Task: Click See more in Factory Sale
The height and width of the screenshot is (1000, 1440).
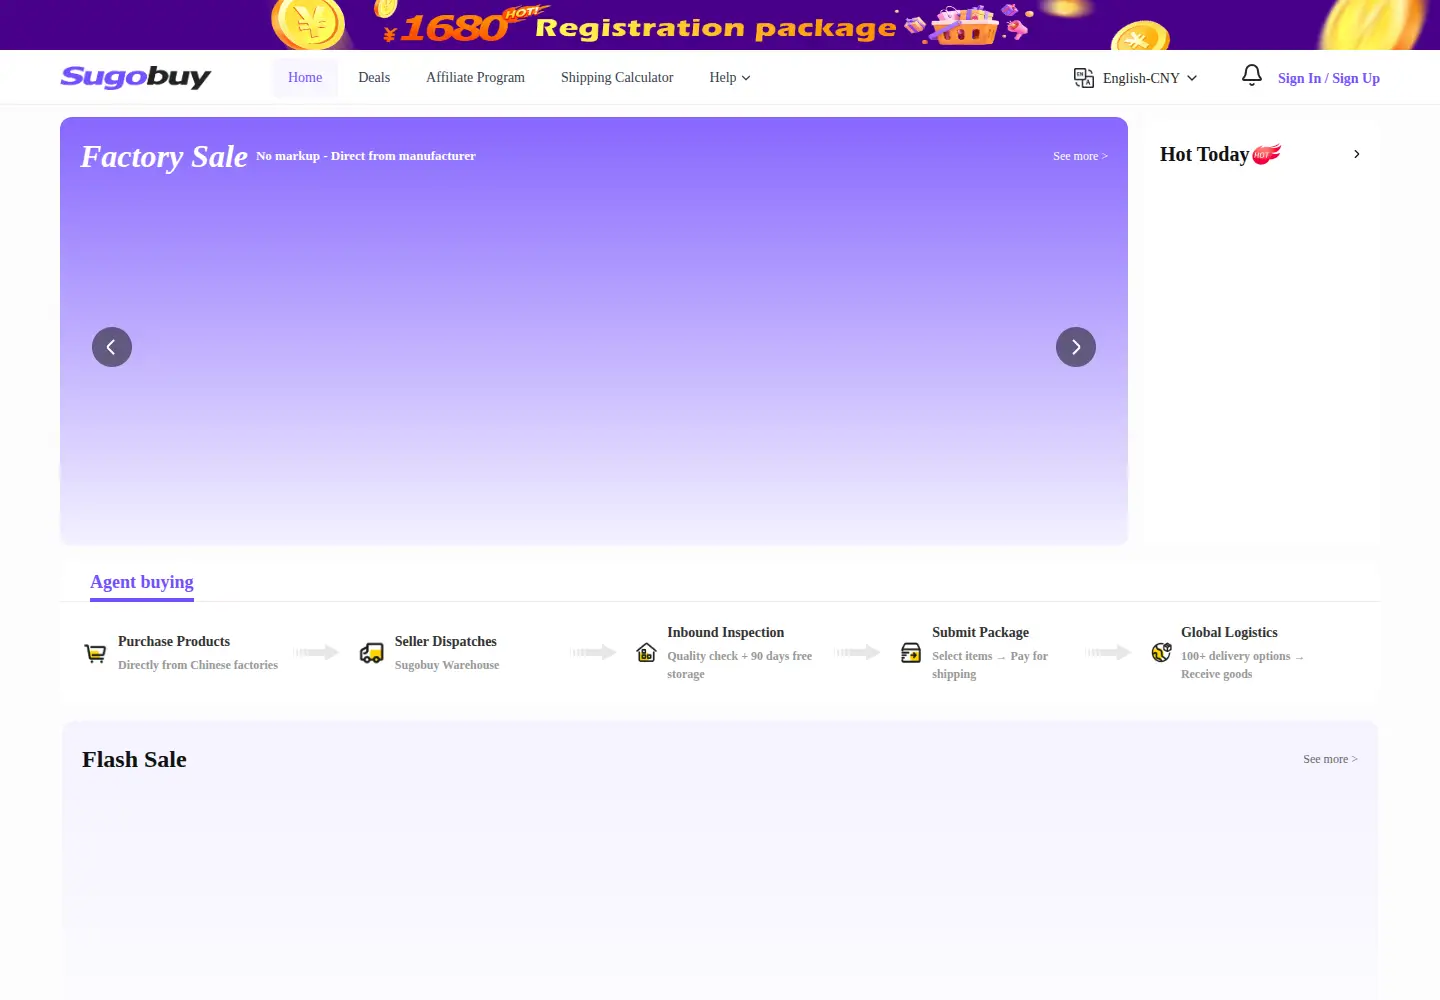Action: click(1080, 156)
